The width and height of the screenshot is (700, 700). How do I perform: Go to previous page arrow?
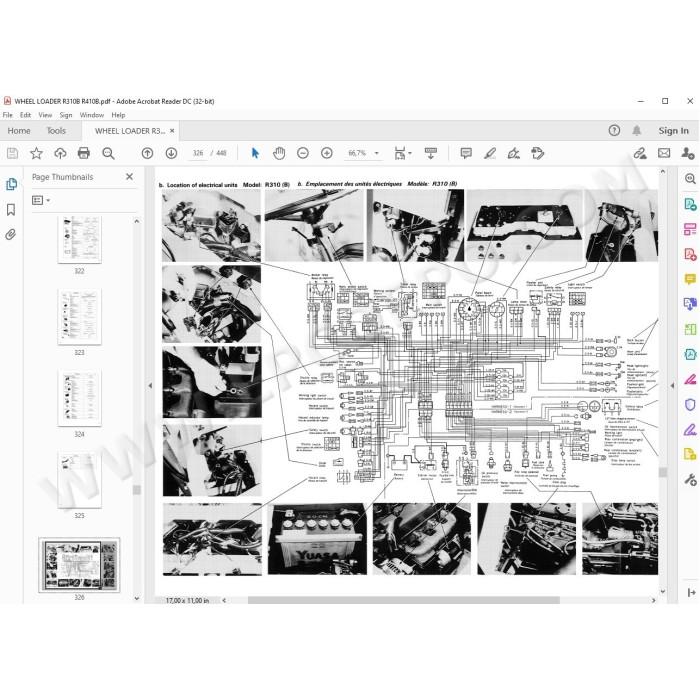pyautogui.click(x=147, y=154)
